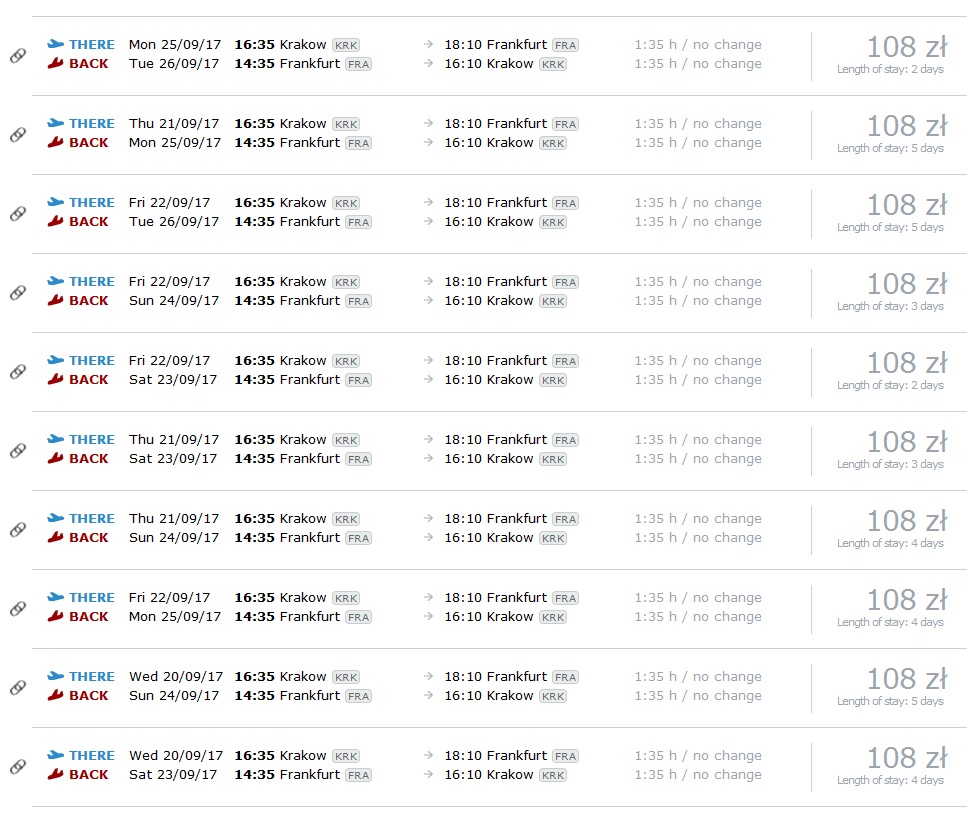
Task: Select 108 zł price of Wed 20/09–Sun 24/09 trip
Action: pos(907,679)
